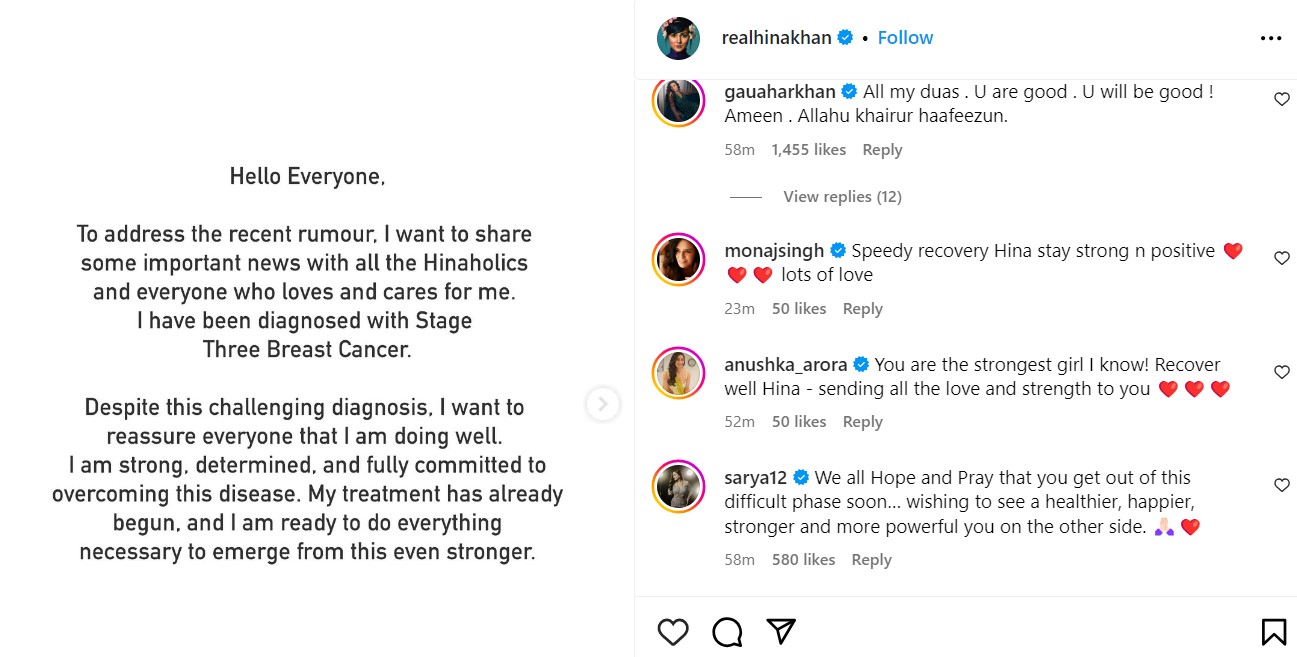1297x657 pixels.
Task: Open realhinakhan profile picture
Action: (678, 38)
